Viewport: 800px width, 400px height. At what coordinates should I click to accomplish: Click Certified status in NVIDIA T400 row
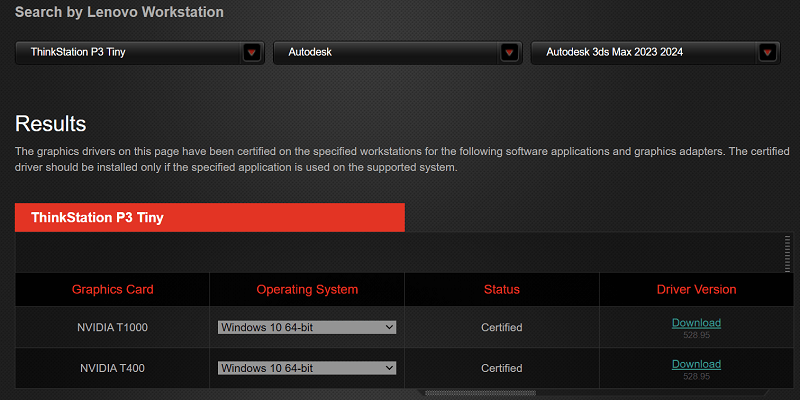pos(502,368)
